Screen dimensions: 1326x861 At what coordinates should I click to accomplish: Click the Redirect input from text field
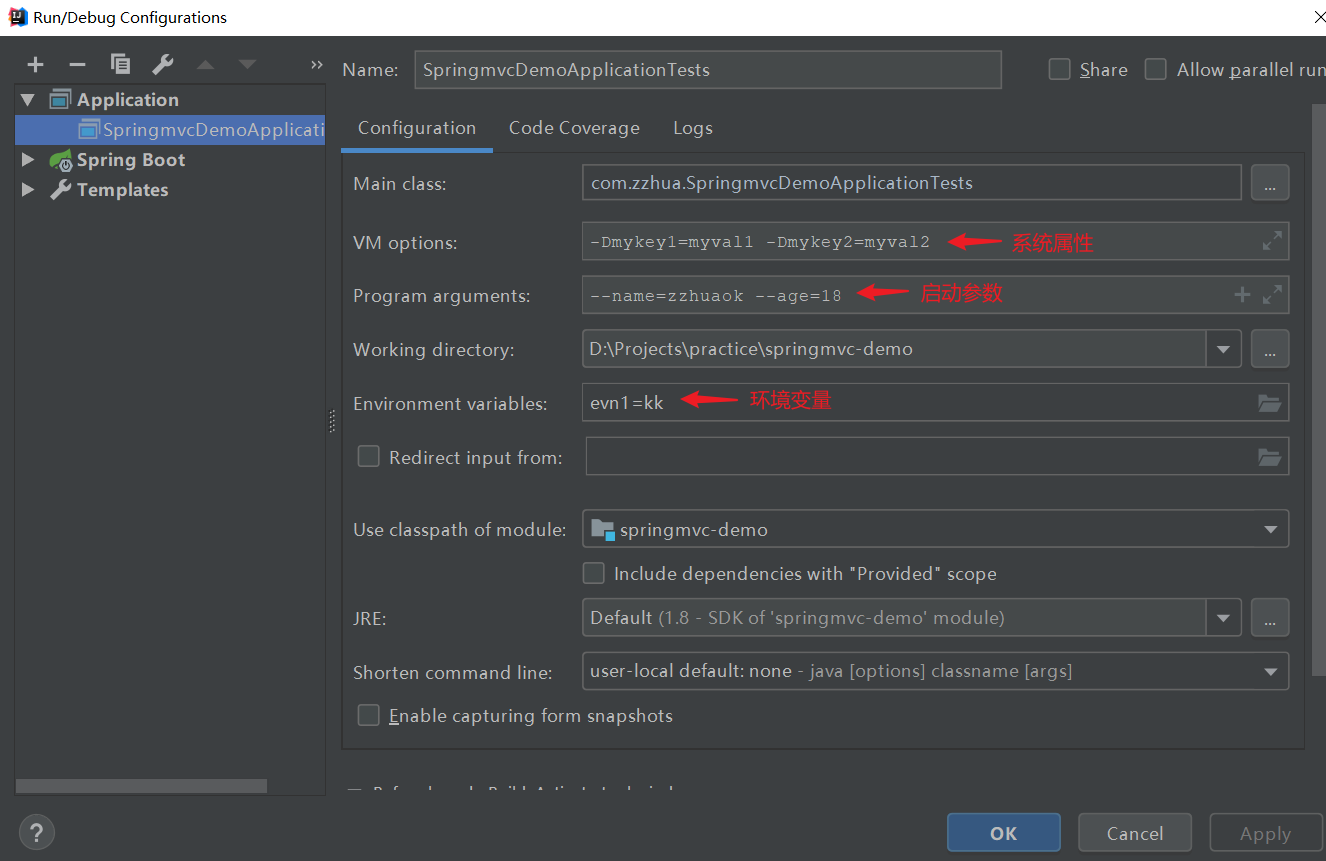[937, 457]
